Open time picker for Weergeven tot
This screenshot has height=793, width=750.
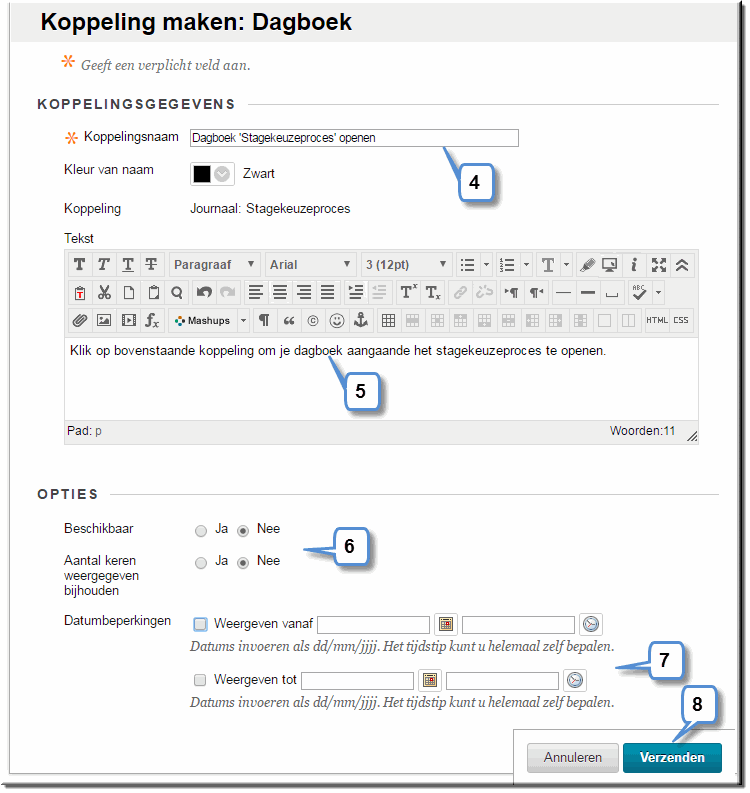576,682
